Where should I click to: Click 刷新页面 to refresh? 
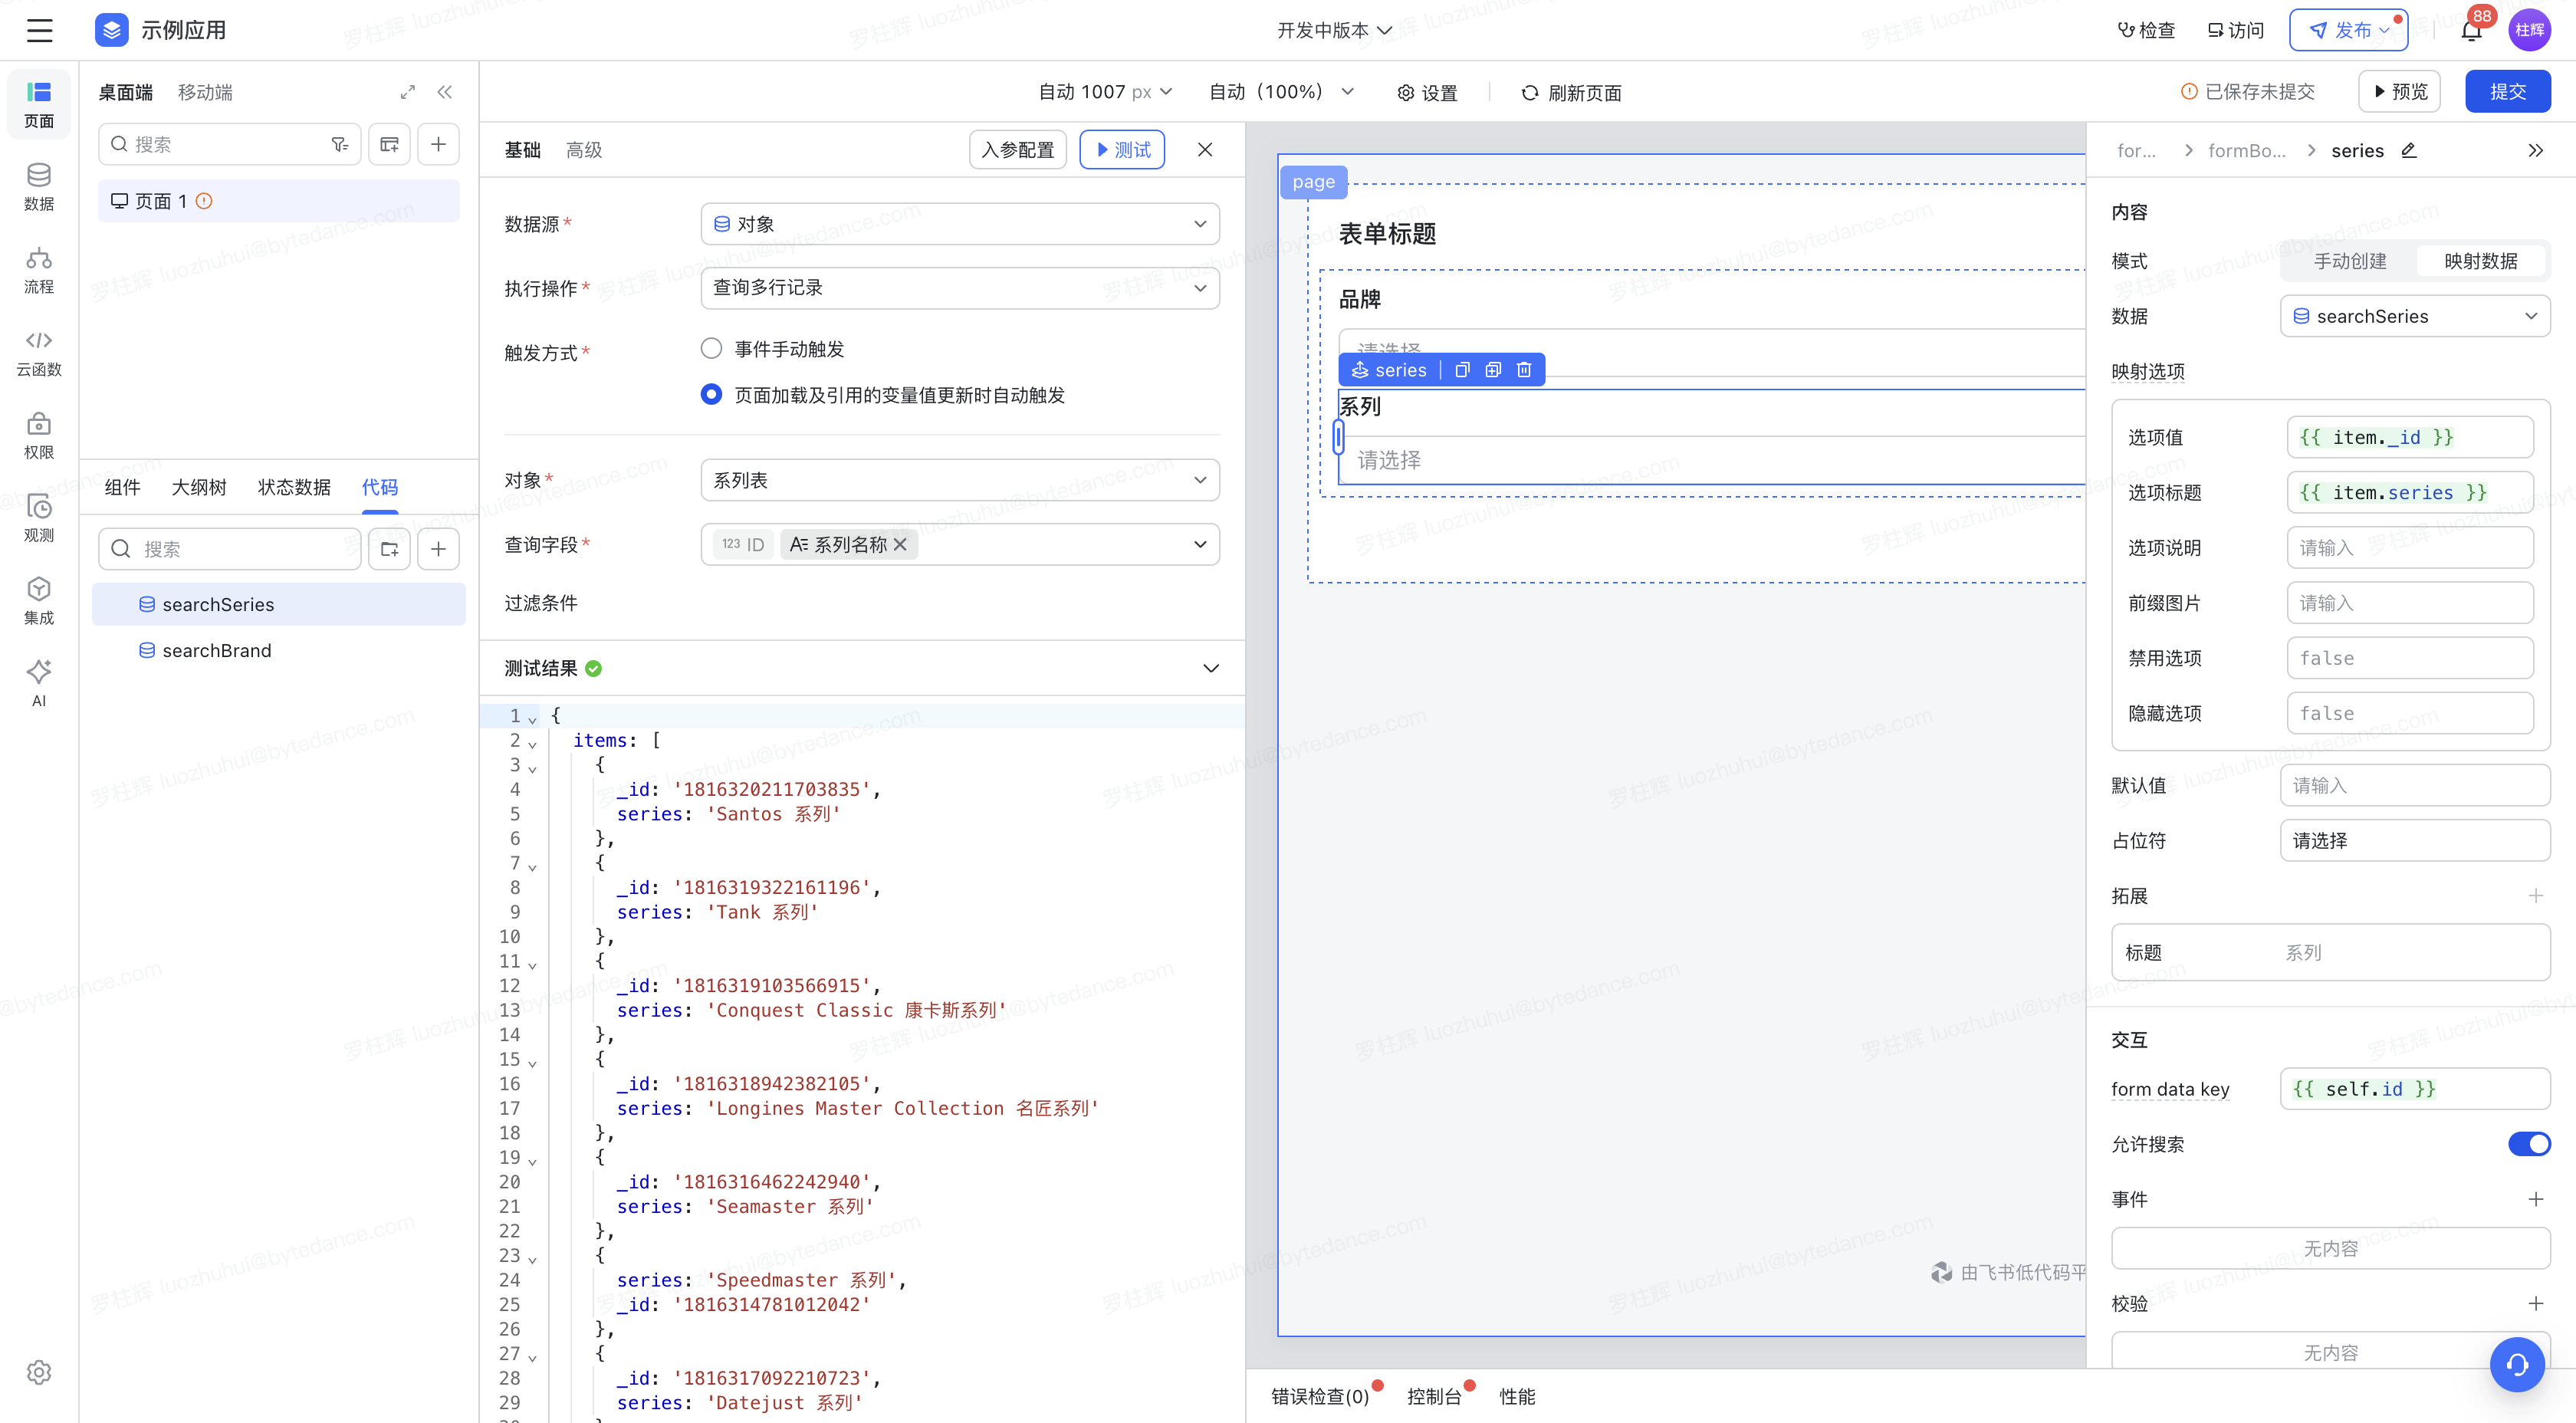1572,92
